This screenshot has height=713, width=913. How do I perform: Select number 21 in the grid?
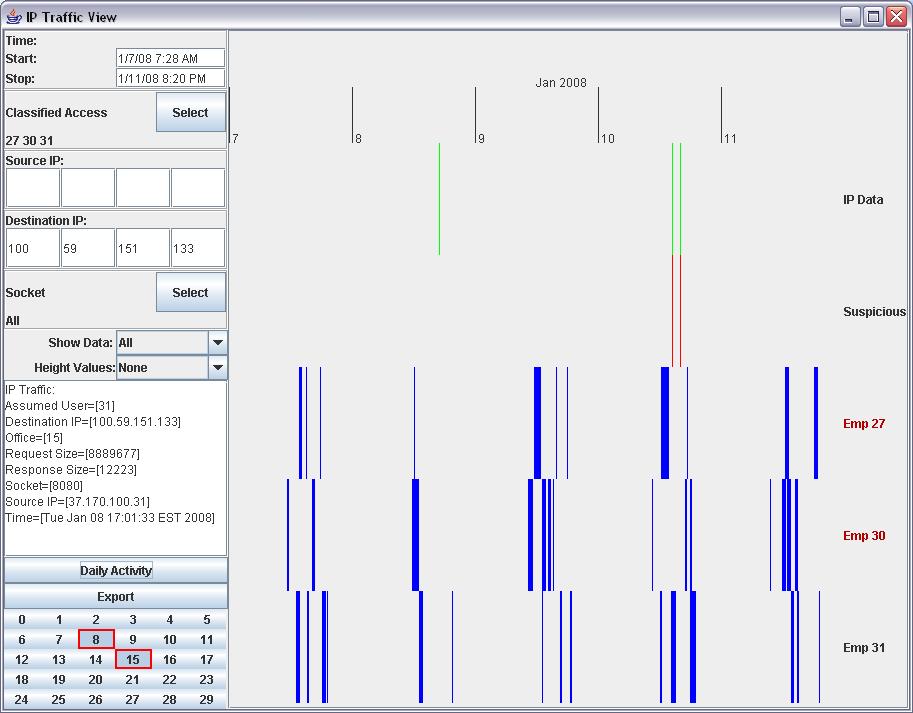133,679
